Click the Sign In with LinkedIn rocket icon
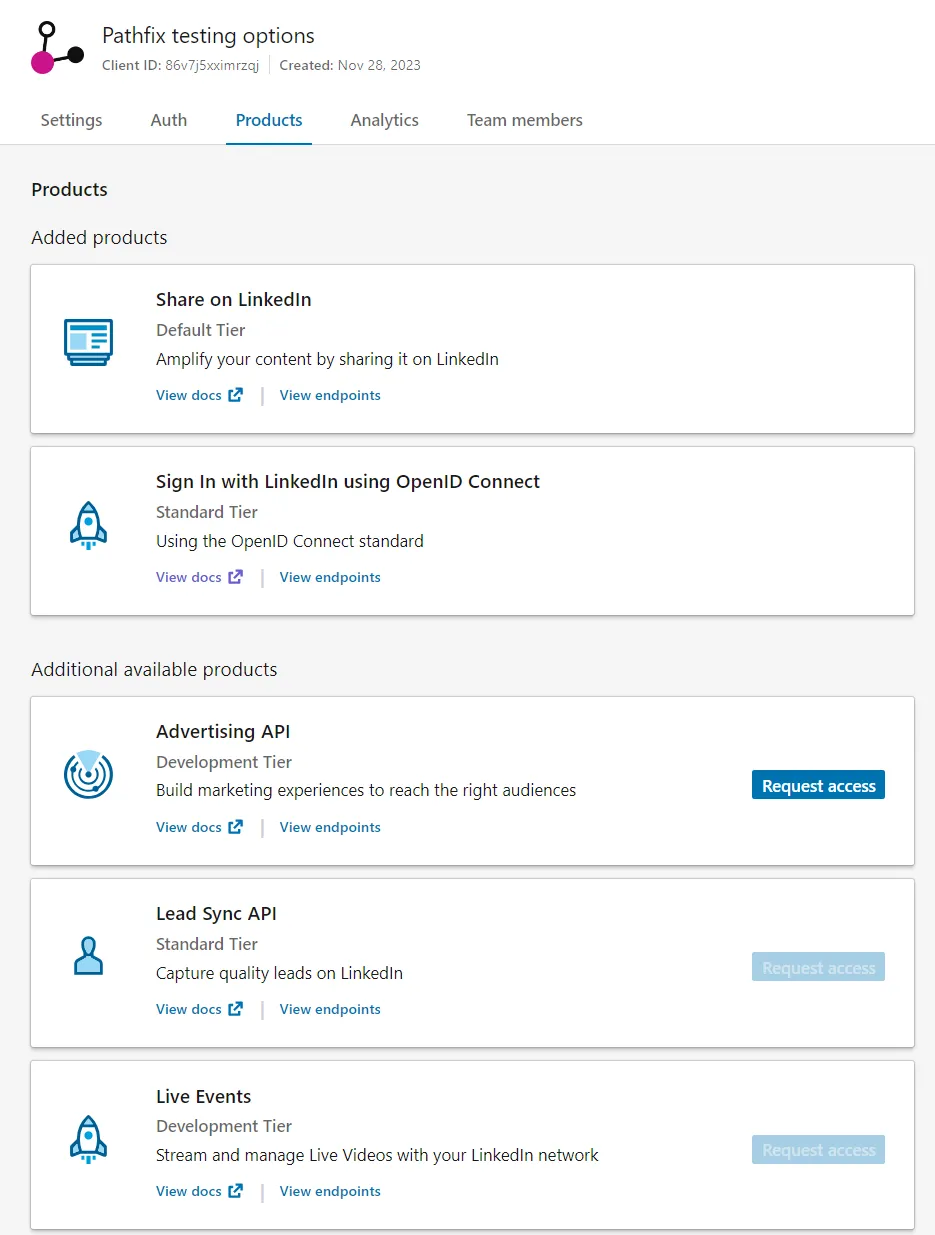 click(88, 525)
